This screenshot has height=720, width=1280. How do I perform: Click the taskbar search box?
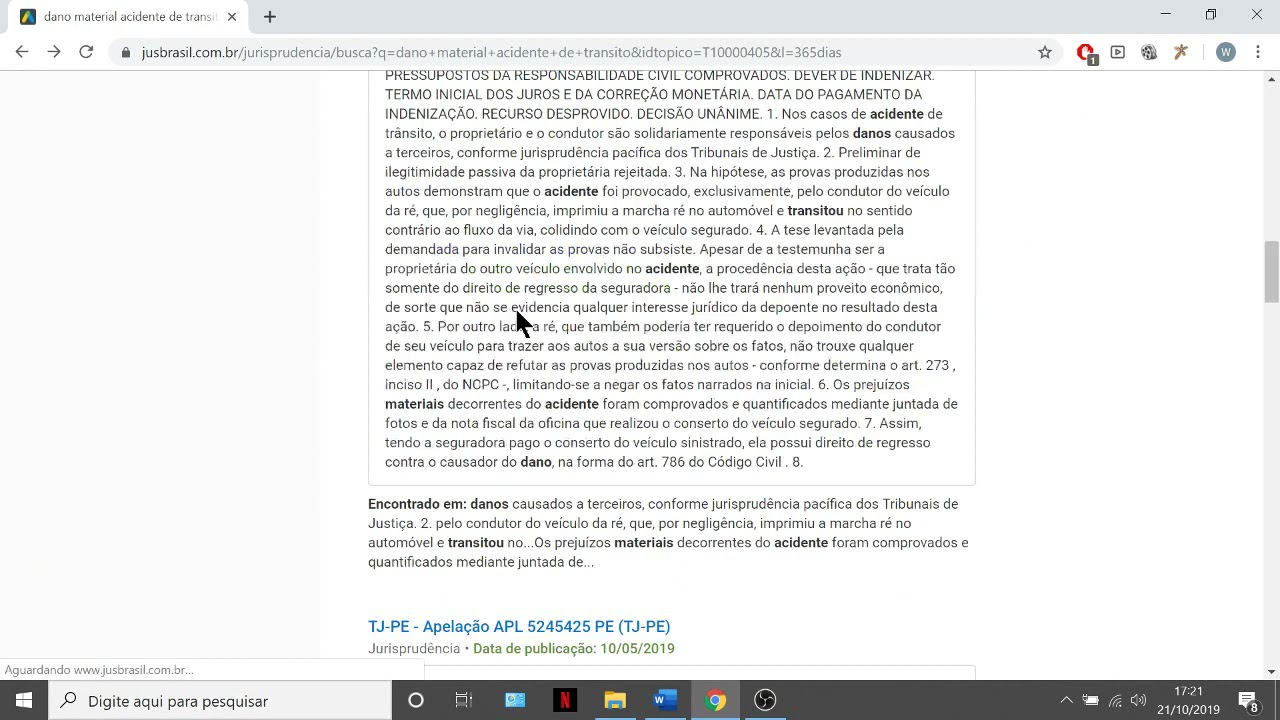point(220,700)
